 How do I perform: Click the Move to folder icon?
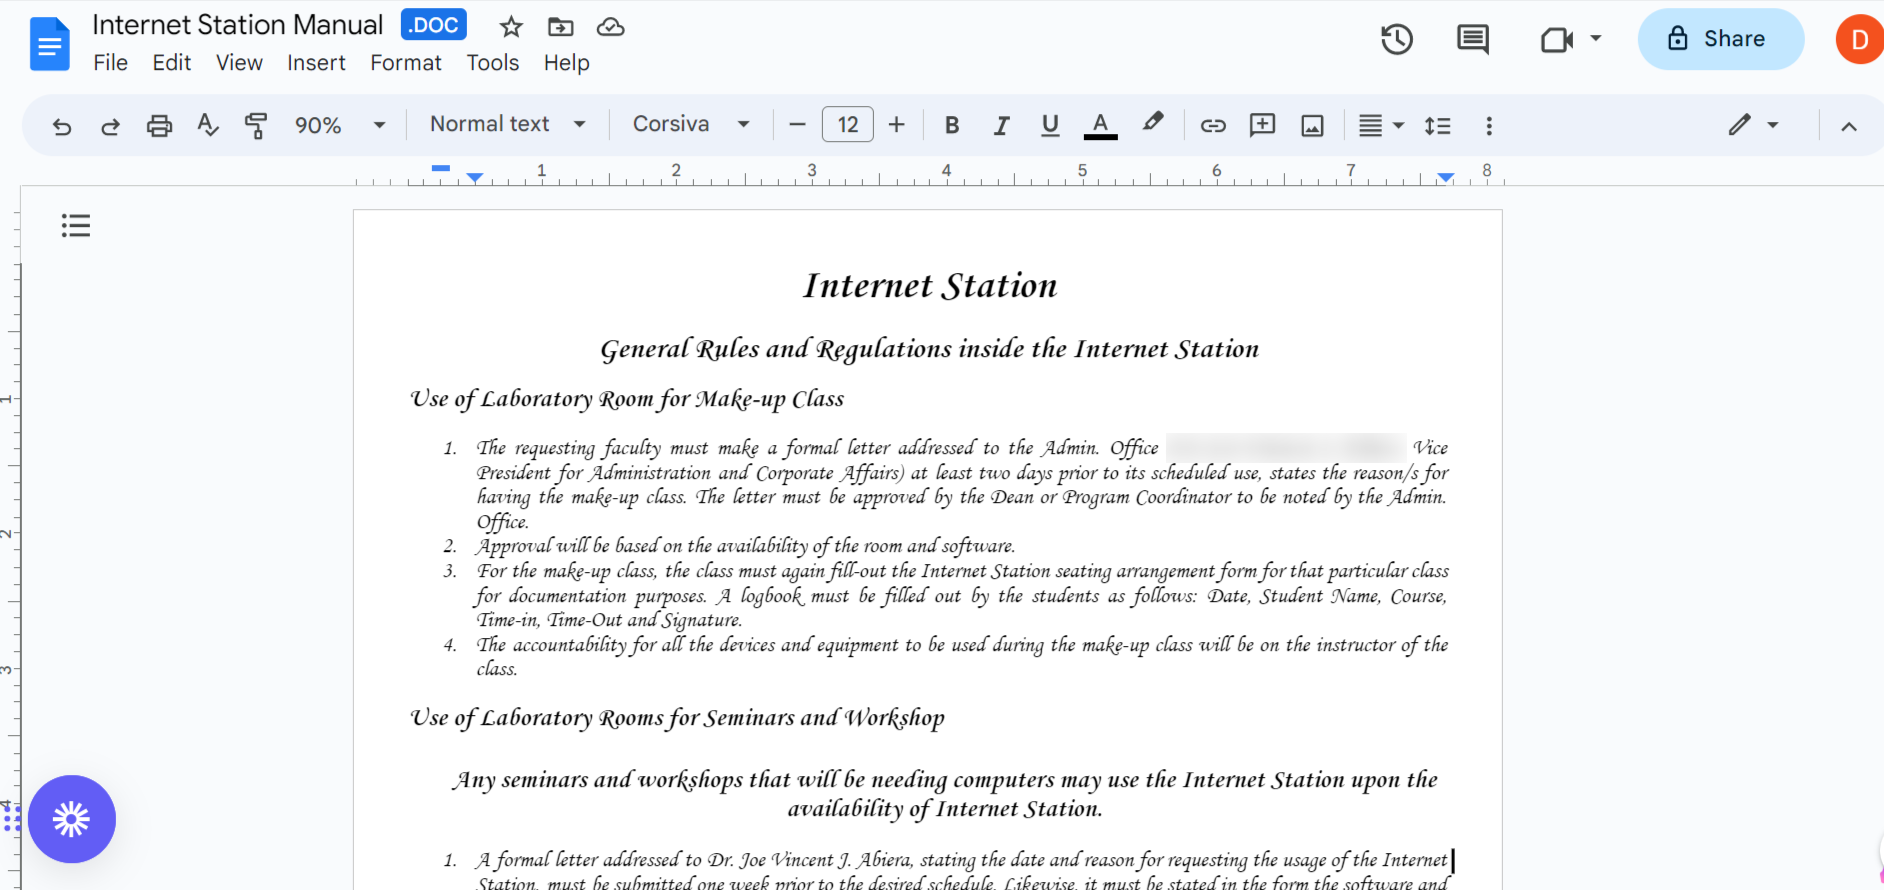click(561, 27)
